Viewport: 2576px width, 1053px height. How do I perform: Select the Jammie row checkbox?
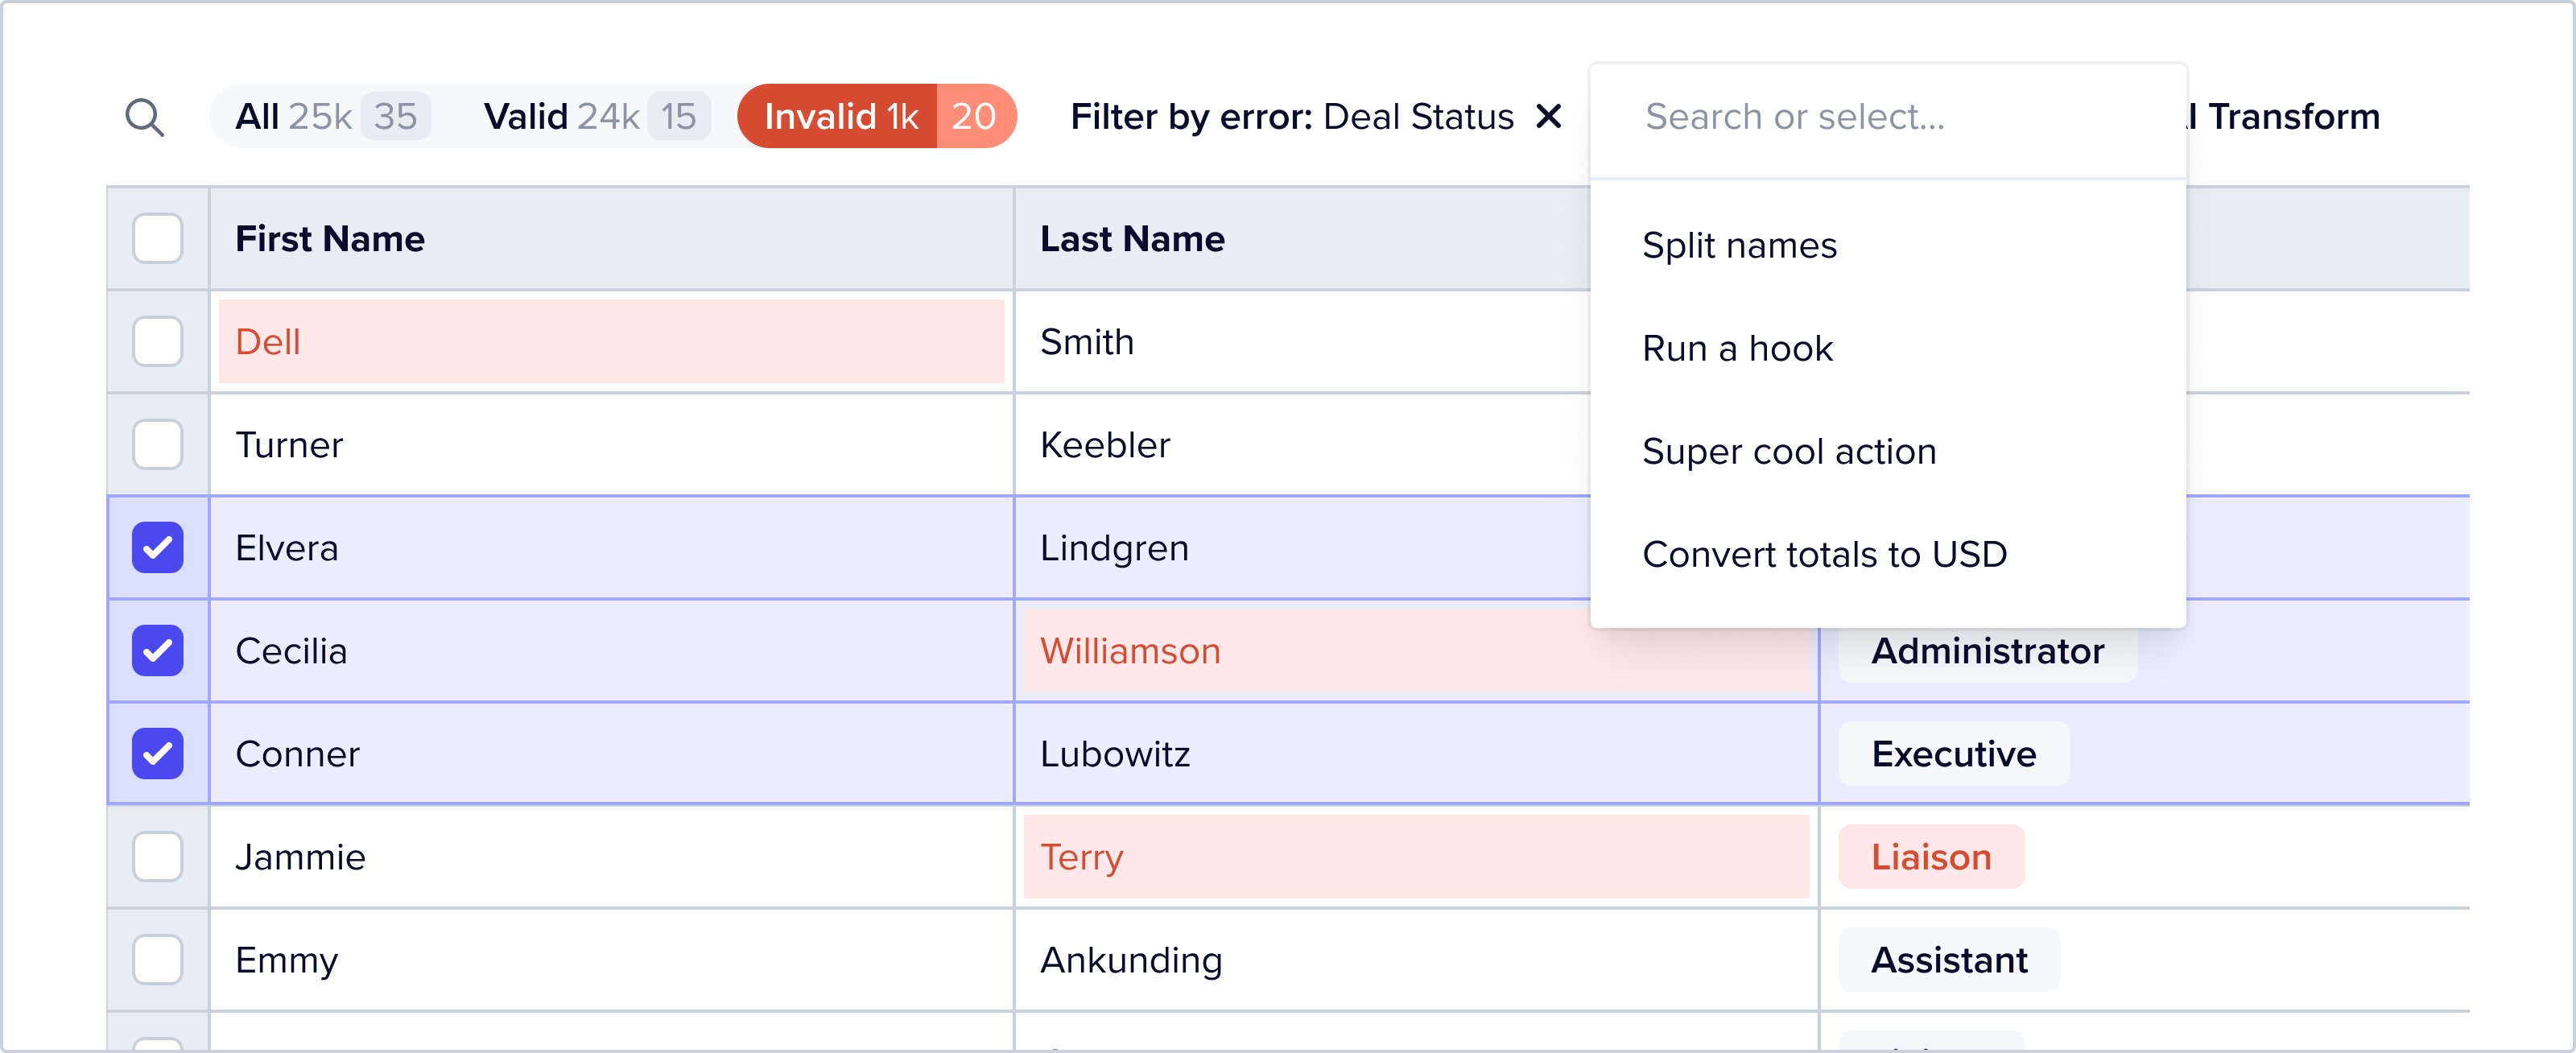pos(158,857)
